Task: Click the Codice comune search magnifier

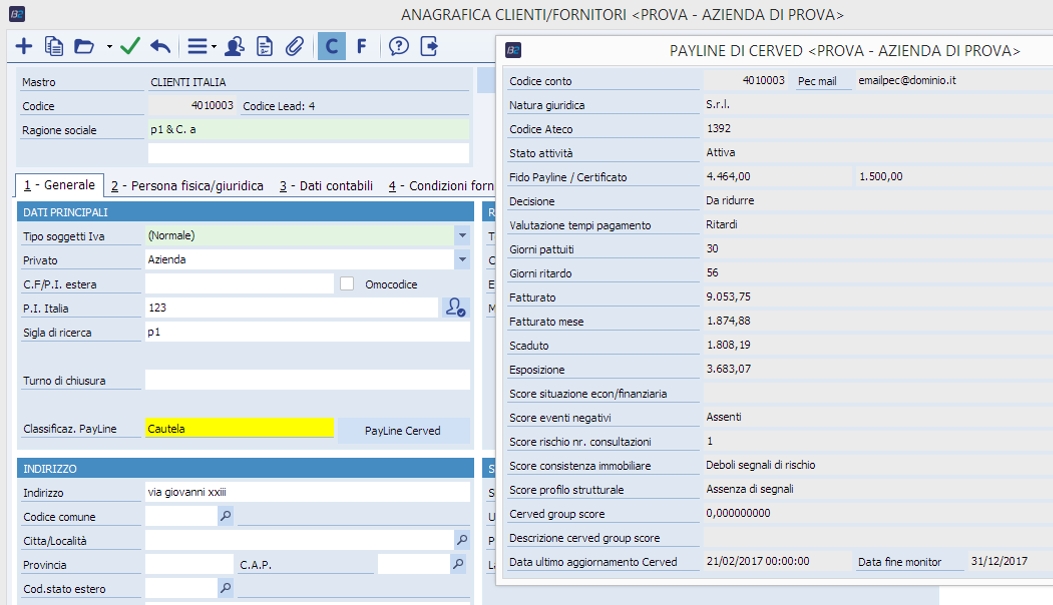Action: click(226, 516)
